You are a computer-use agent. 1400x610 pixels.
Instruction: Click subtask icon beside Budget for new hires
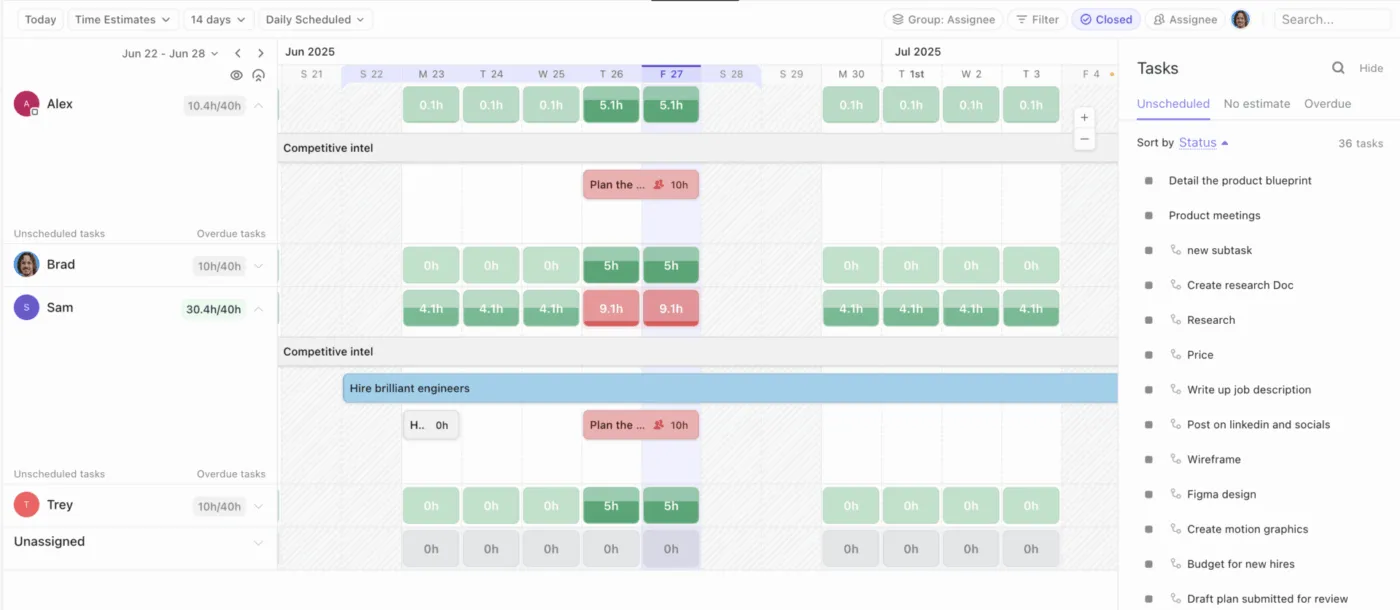(x=1176, y=564)
